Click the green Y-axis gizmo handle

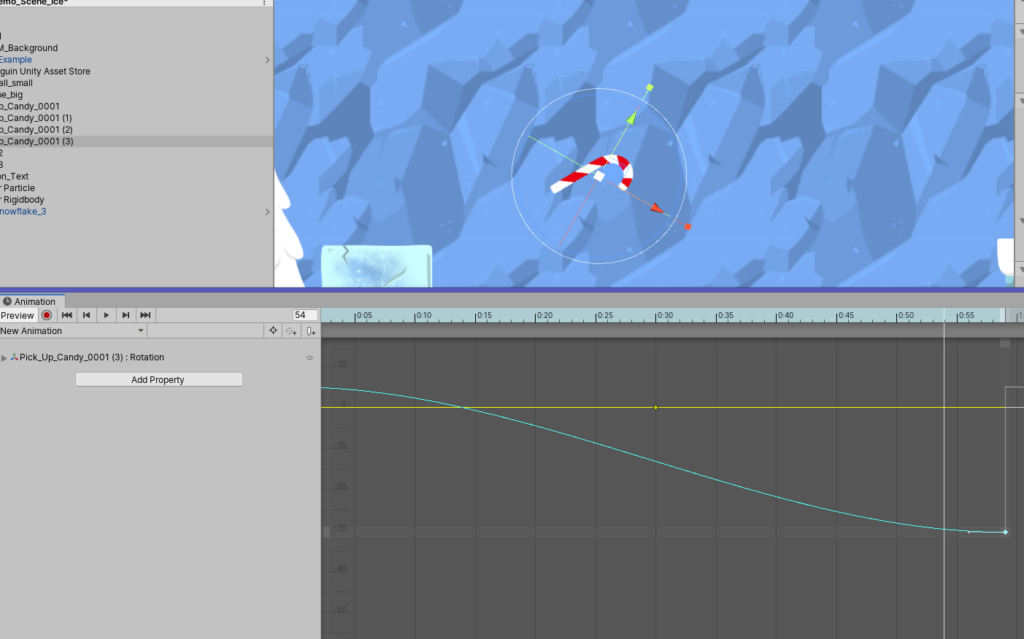(x=649, y=88)
